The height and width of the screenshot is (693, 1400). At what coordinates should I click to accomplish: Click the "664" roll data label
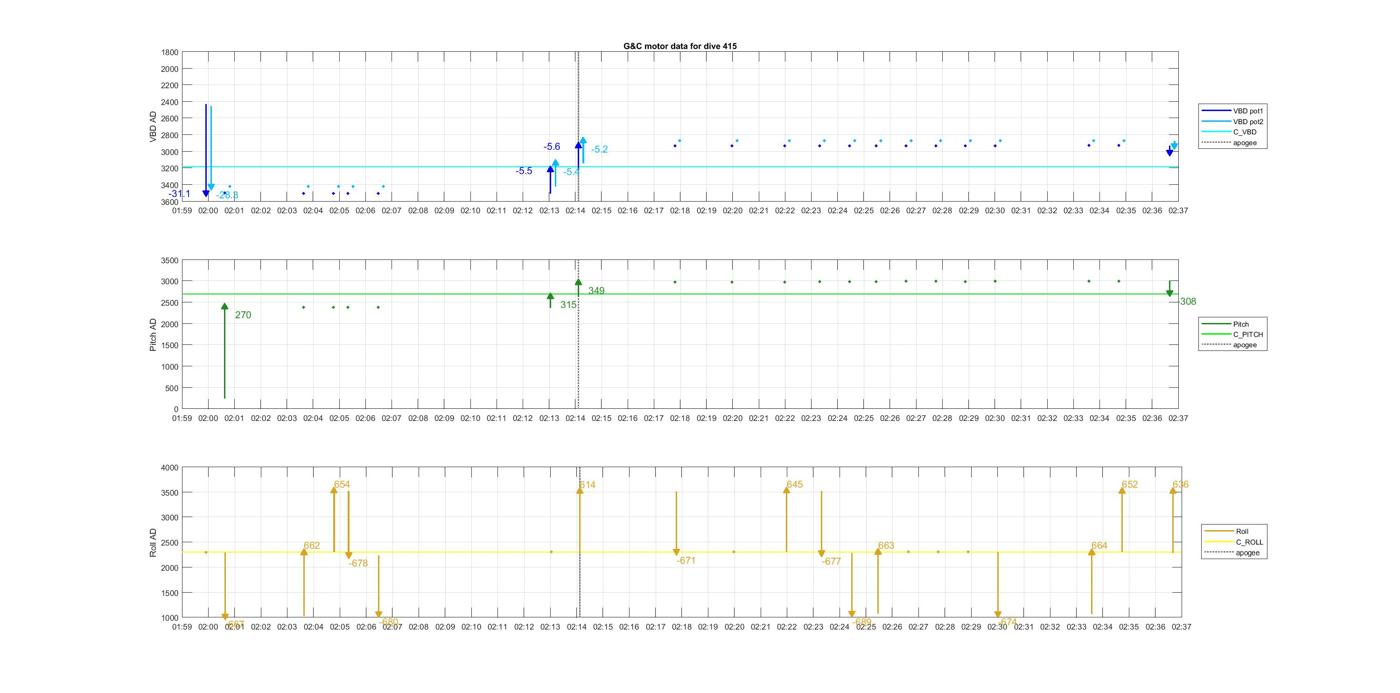[x=1099, y=546]
